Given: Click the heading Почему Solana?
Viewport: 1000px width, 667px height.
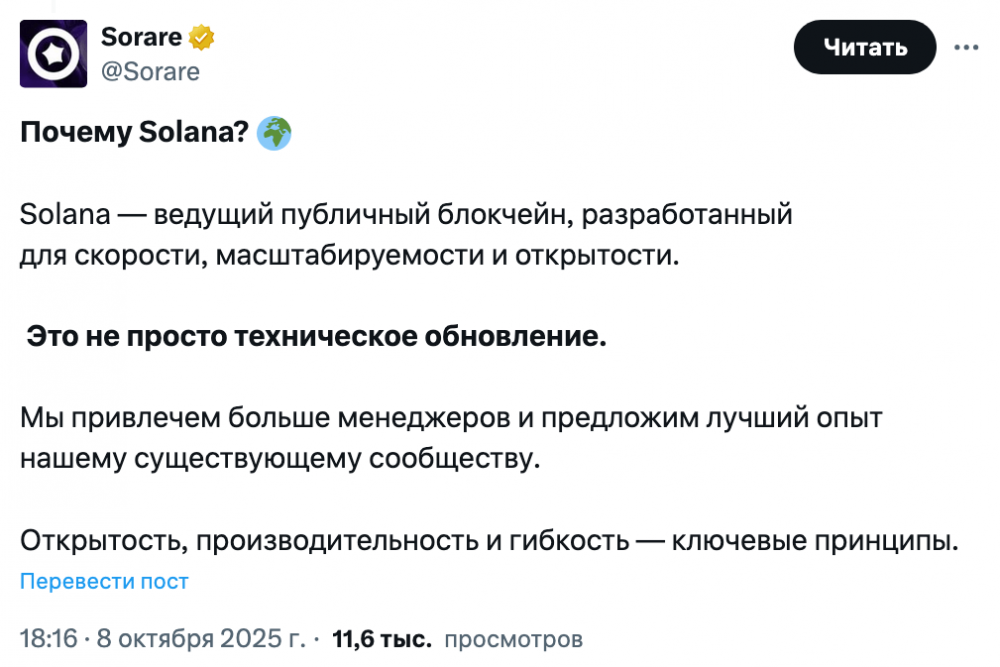Looking at the screenshot, I should [x=134, y=134].
